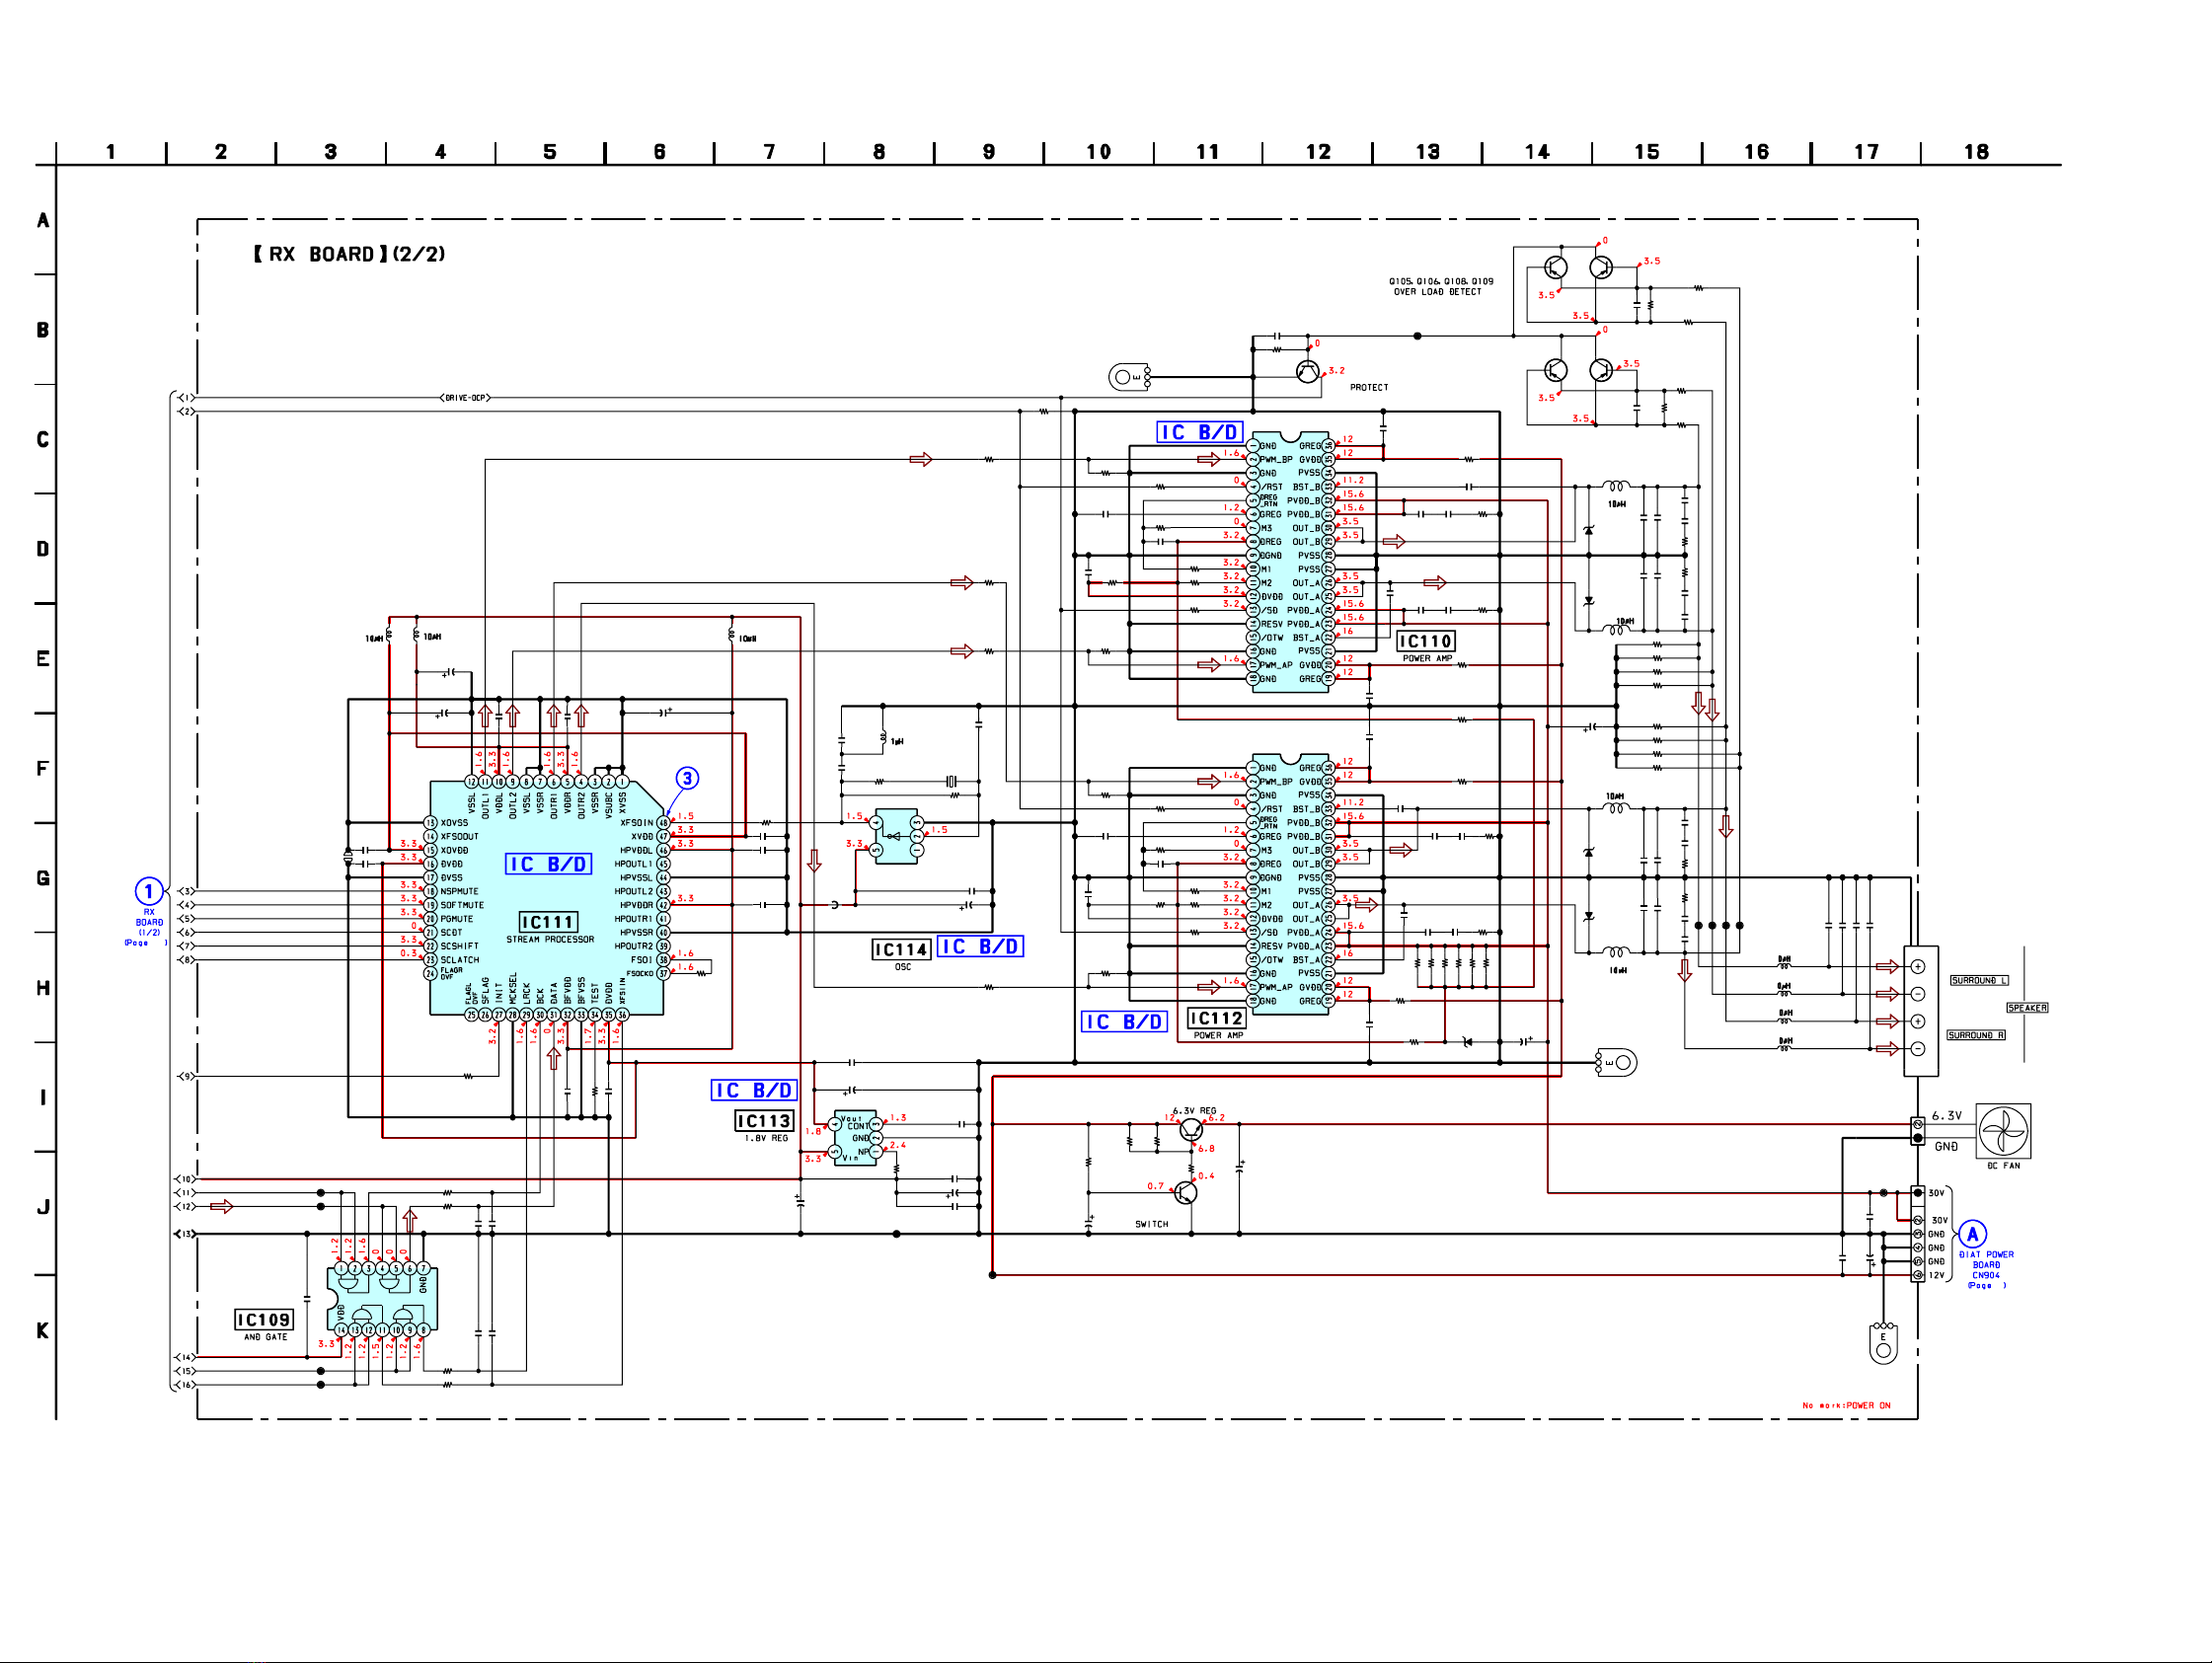Select the IC110 power amp label

(1425, 641)
